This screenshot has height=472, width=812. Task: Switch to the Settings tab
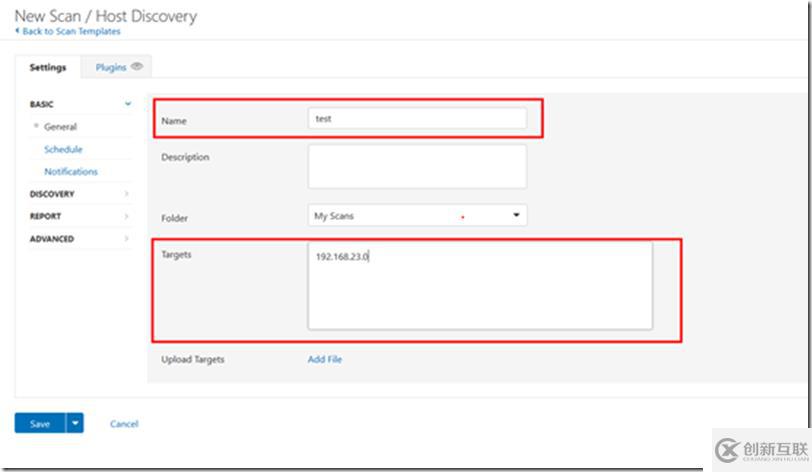pos(48,68)
